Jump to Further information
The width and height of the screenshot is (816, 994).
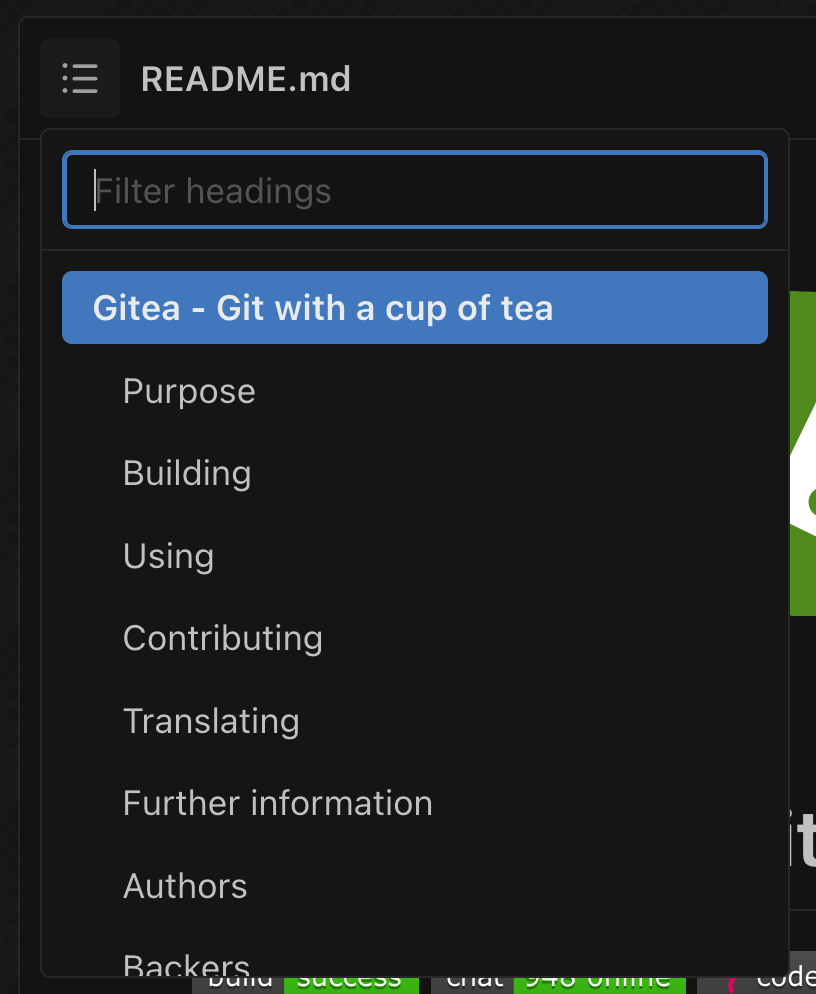[x=277, y=803]
